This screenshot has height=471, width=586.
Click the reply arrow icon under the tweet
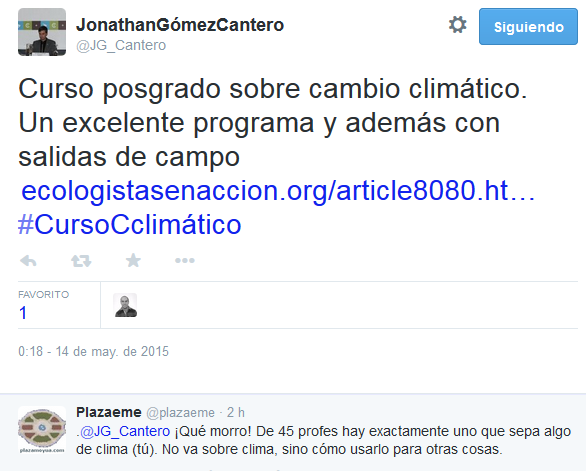pos(28,261)
